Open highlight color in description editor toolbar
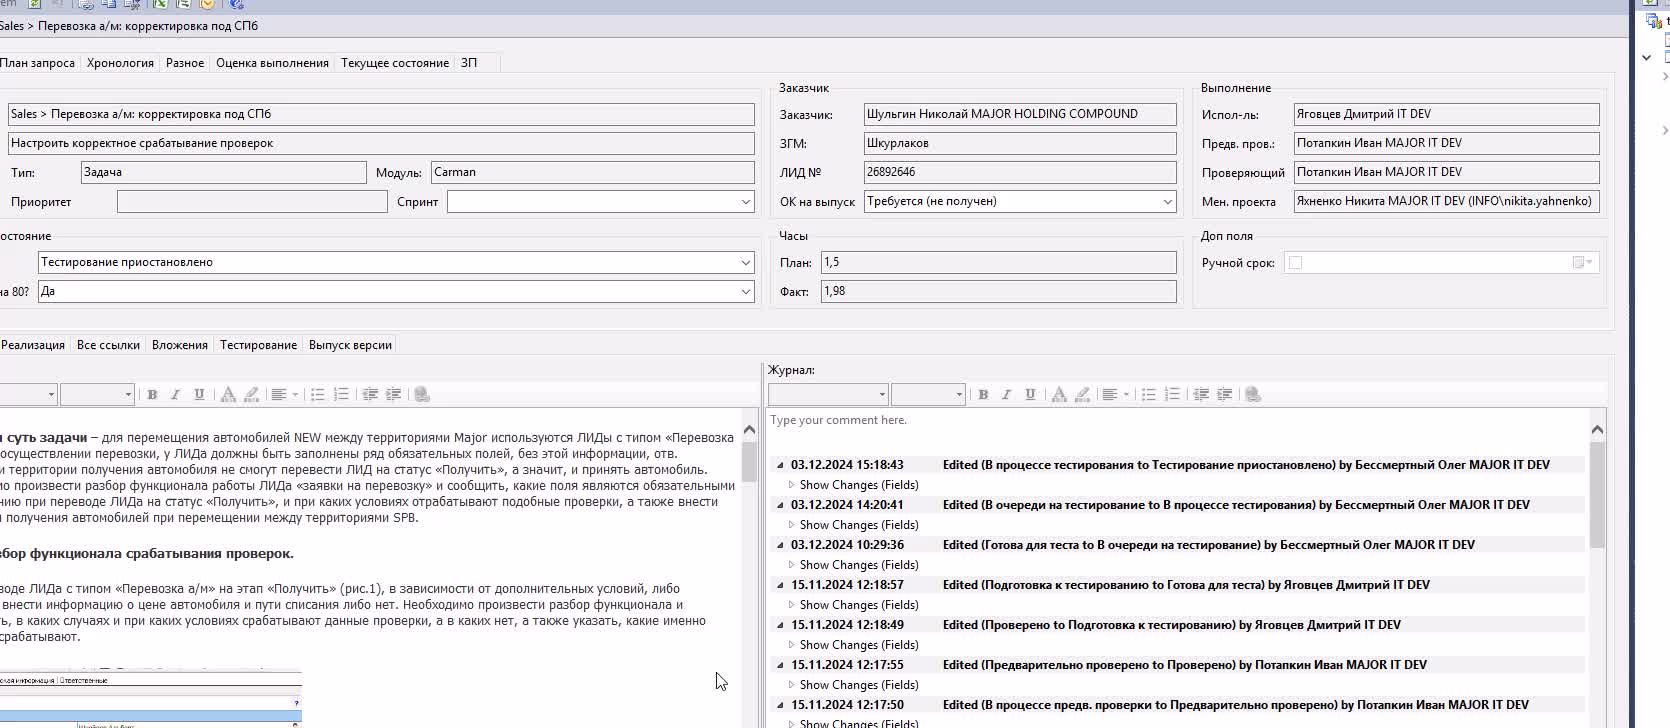The image size is (1670, 728). coord(252,395)
